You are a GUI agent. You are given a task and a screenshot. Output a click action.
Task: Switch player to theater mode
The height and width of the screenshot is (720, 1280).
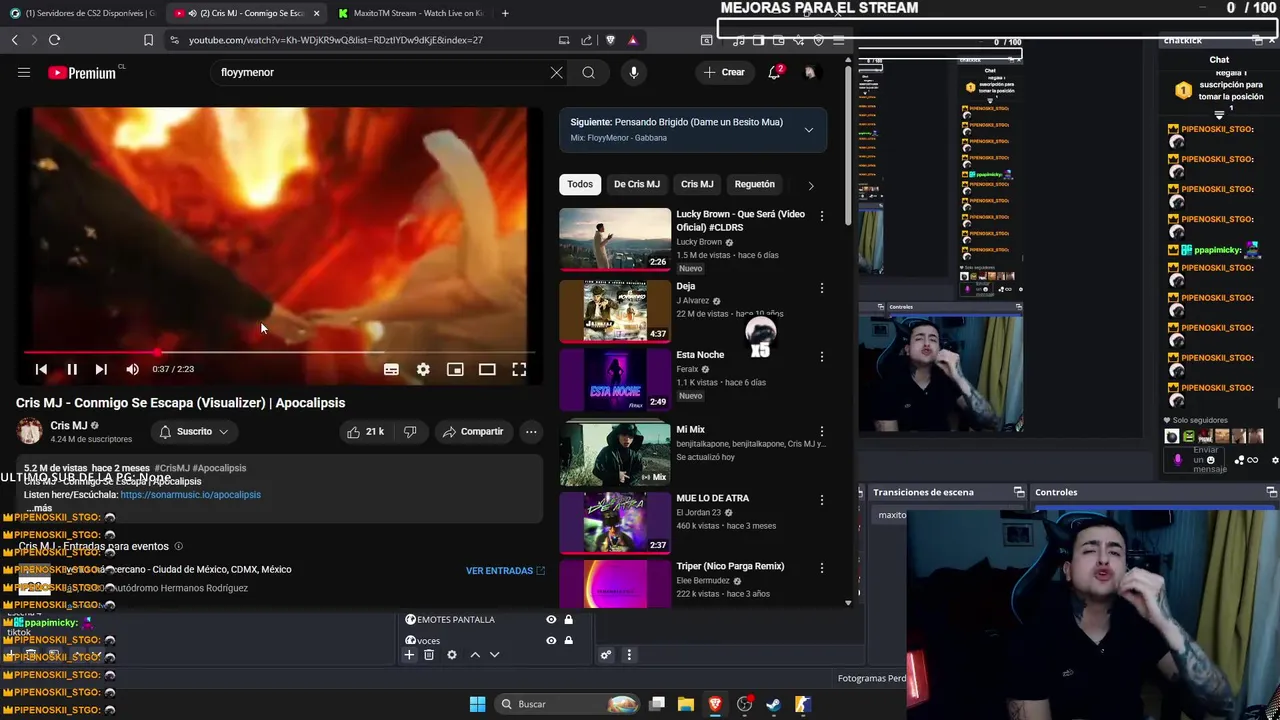[487, 369]
